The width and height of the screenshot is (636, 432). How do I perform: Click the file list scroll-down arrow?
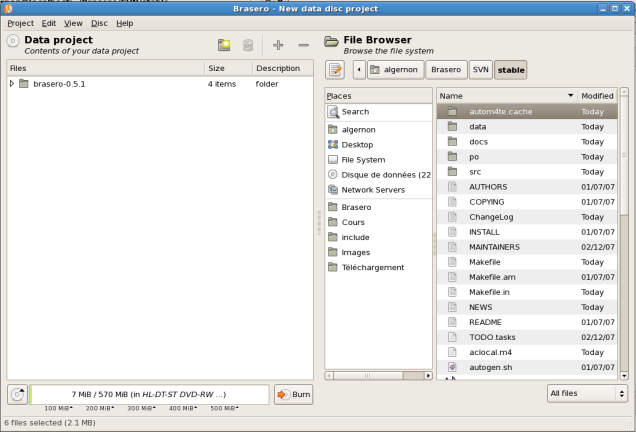pyautogui.click(x=624, y=376)
